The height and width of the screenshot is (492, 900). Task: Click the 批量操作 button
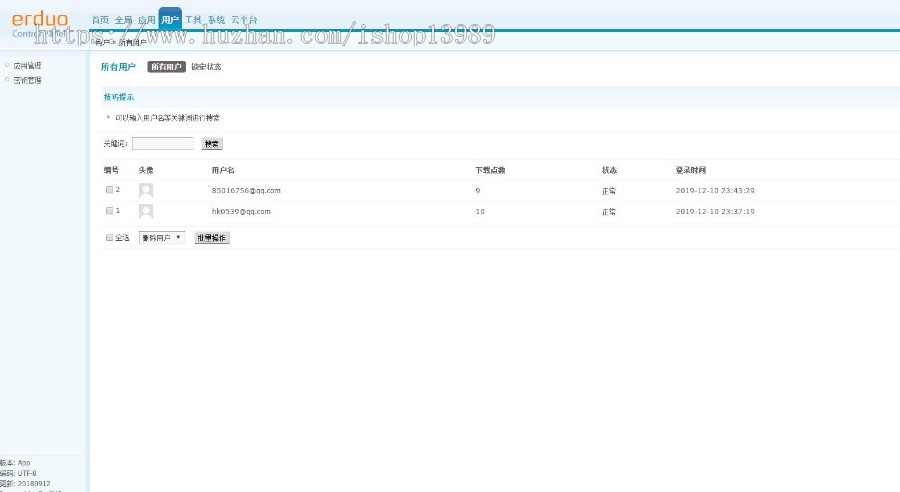pyautogui.click(x=212, y=238)
